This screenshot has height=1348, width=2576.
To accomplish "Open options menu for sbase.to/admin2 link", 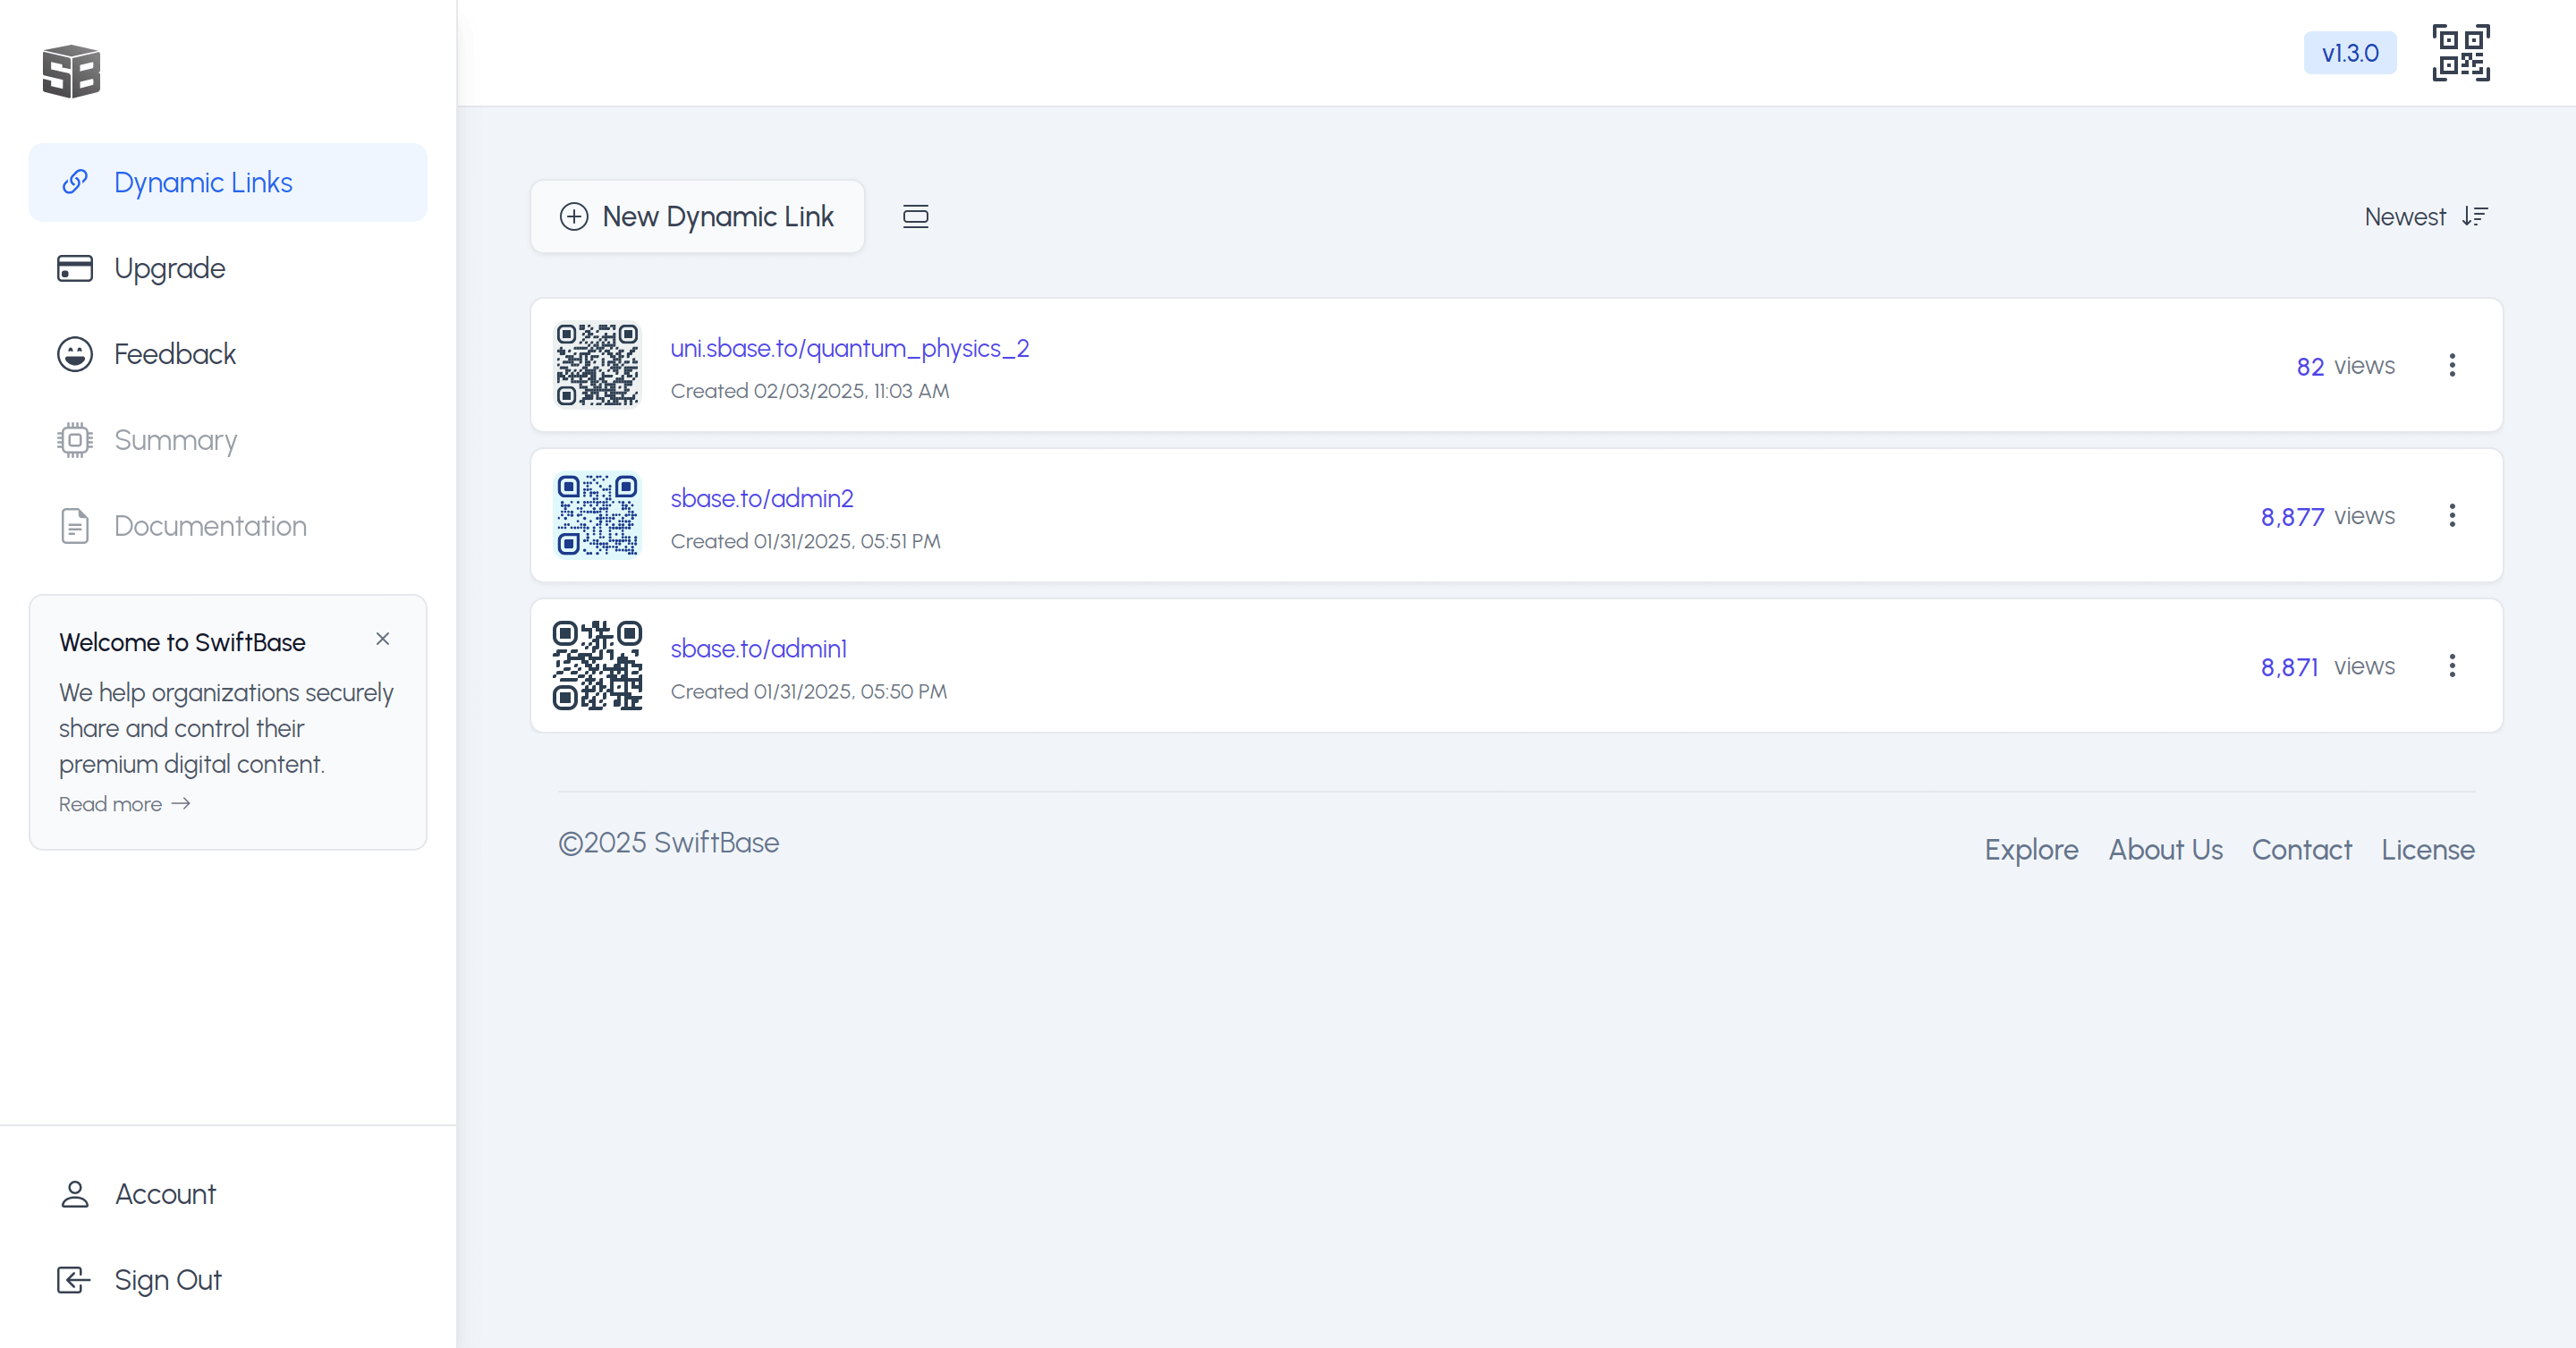I will click(x=2453, y=516).
